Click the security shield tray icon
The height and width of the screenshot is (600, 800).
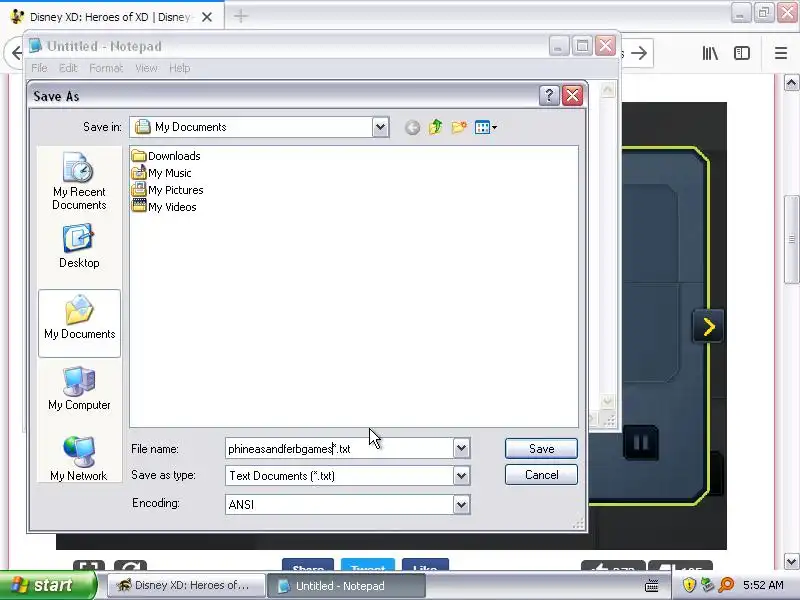[x=689, y=585]
